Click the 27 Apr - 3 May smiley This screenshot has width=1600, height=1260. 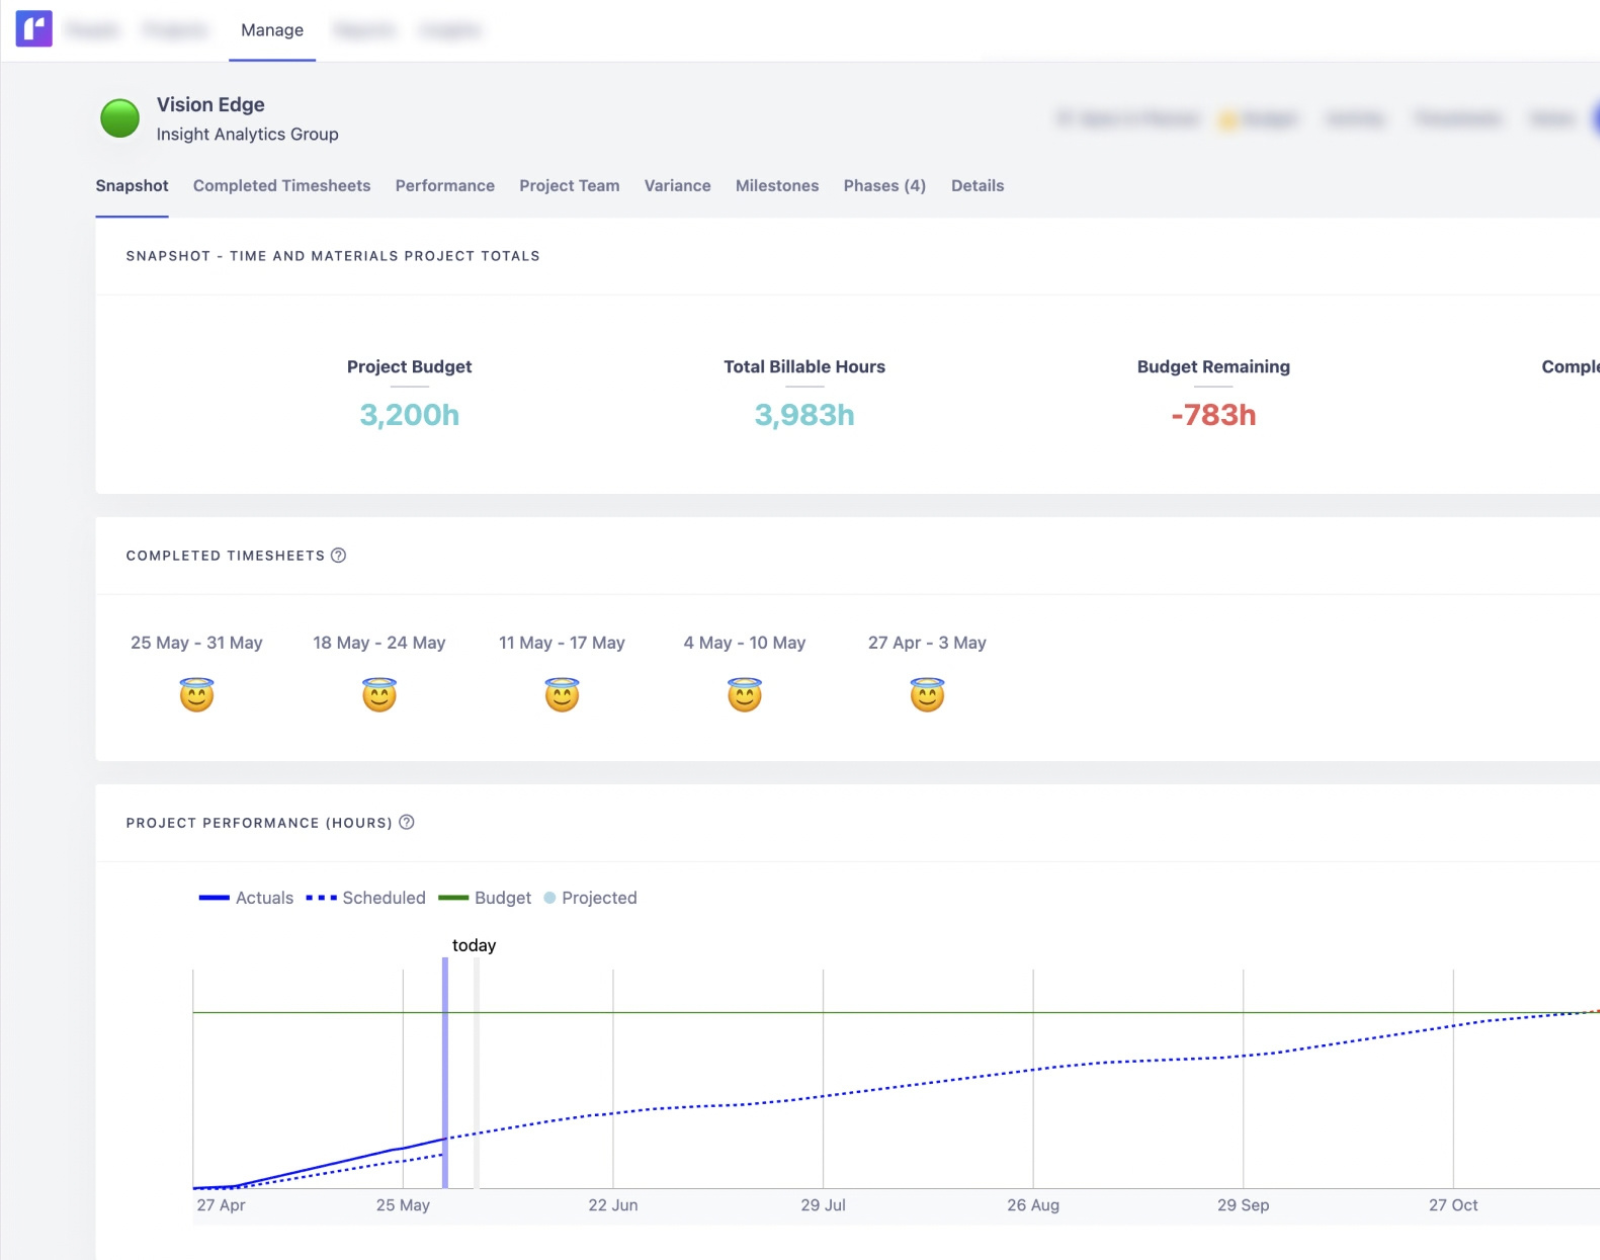tap(927, 694)
